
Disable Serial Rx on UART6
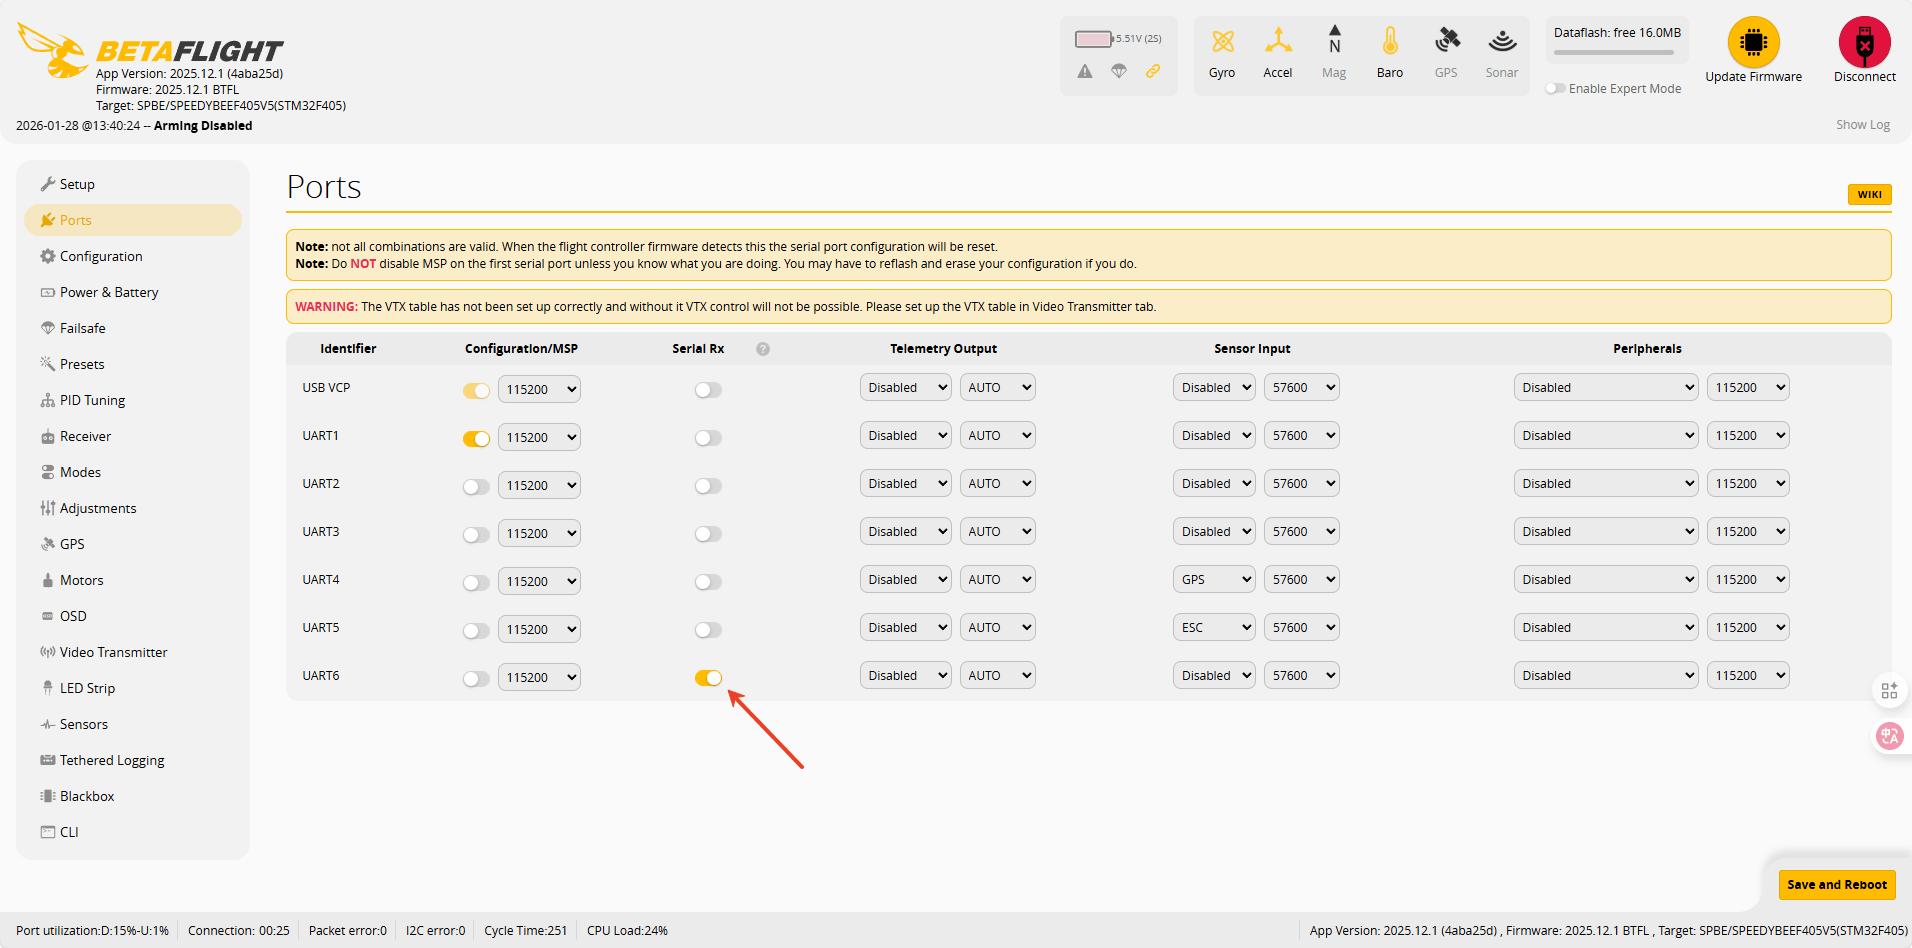[x=708, y=678]
